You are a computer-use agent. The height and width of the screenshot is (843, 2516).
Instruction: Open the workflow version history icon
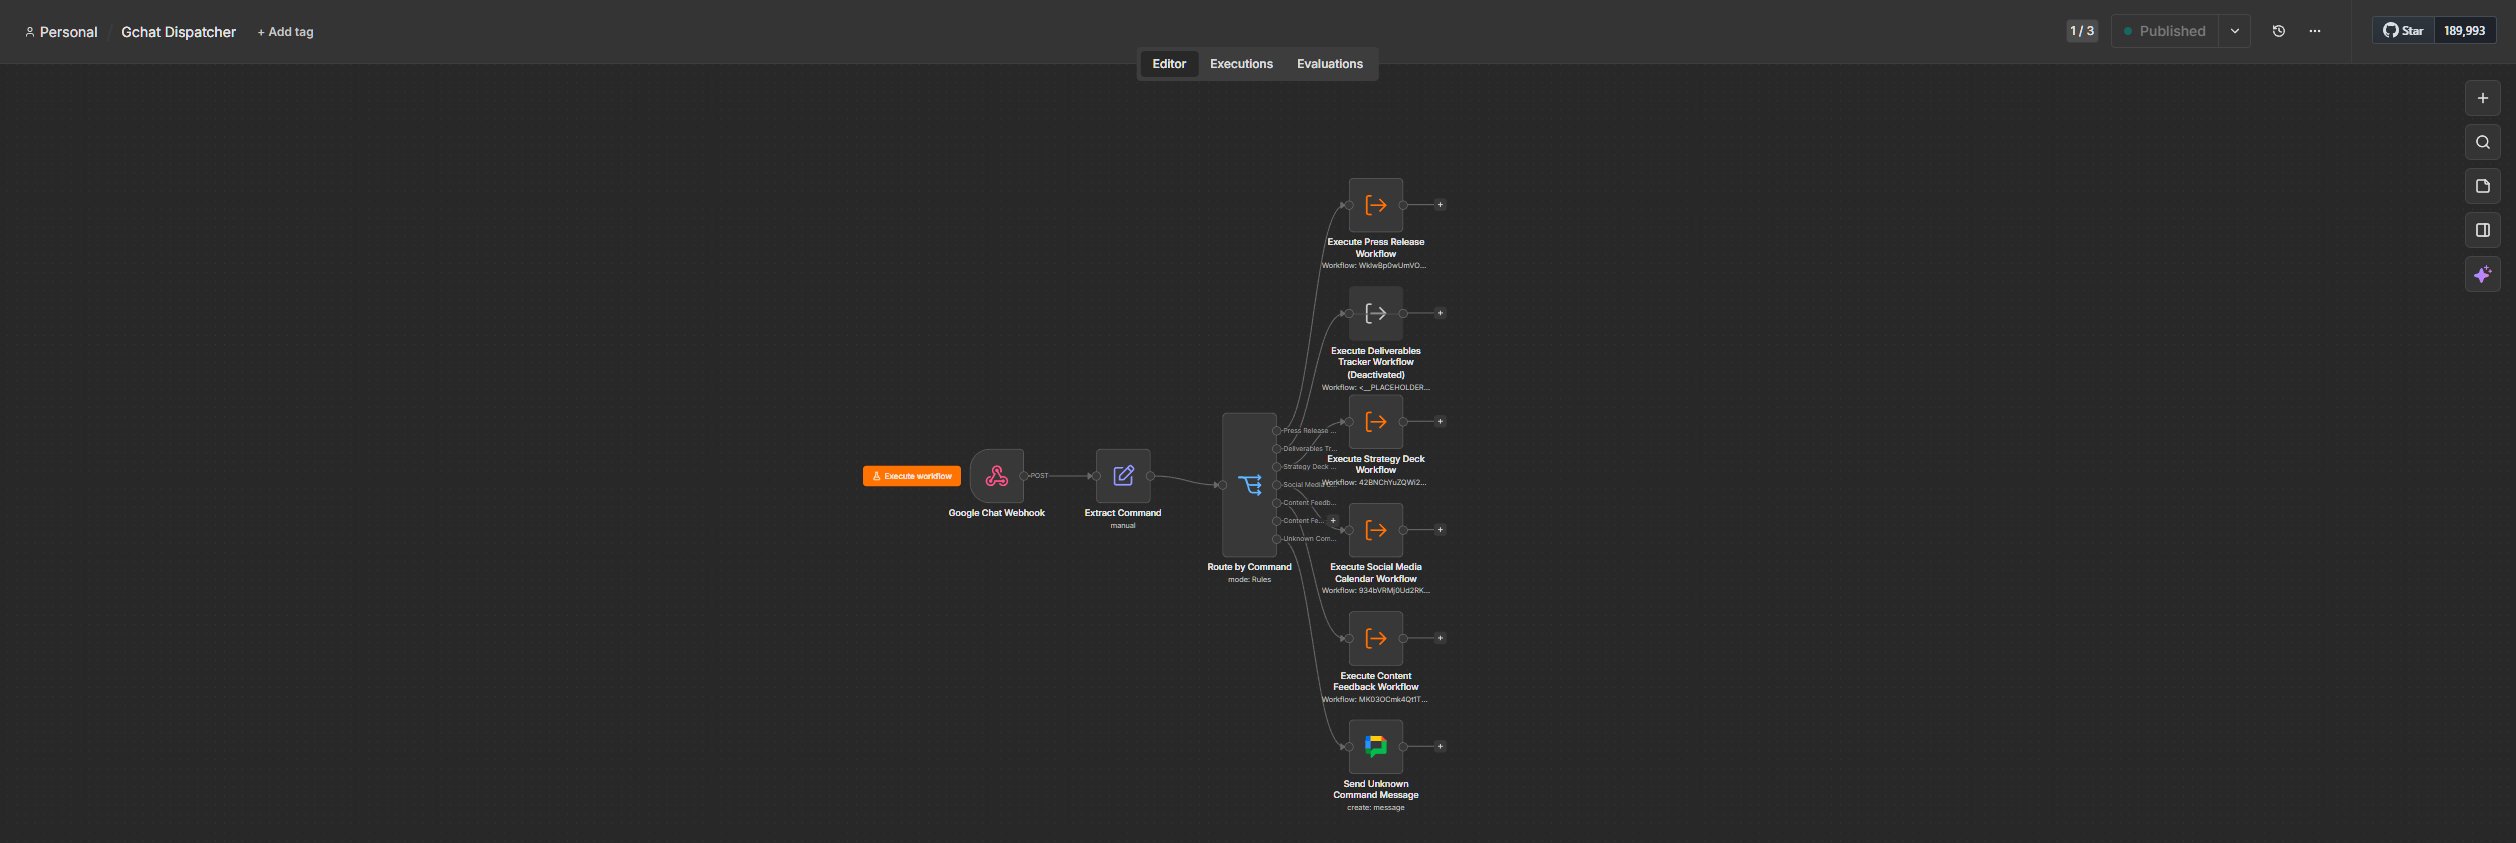tap(2278, 31)
